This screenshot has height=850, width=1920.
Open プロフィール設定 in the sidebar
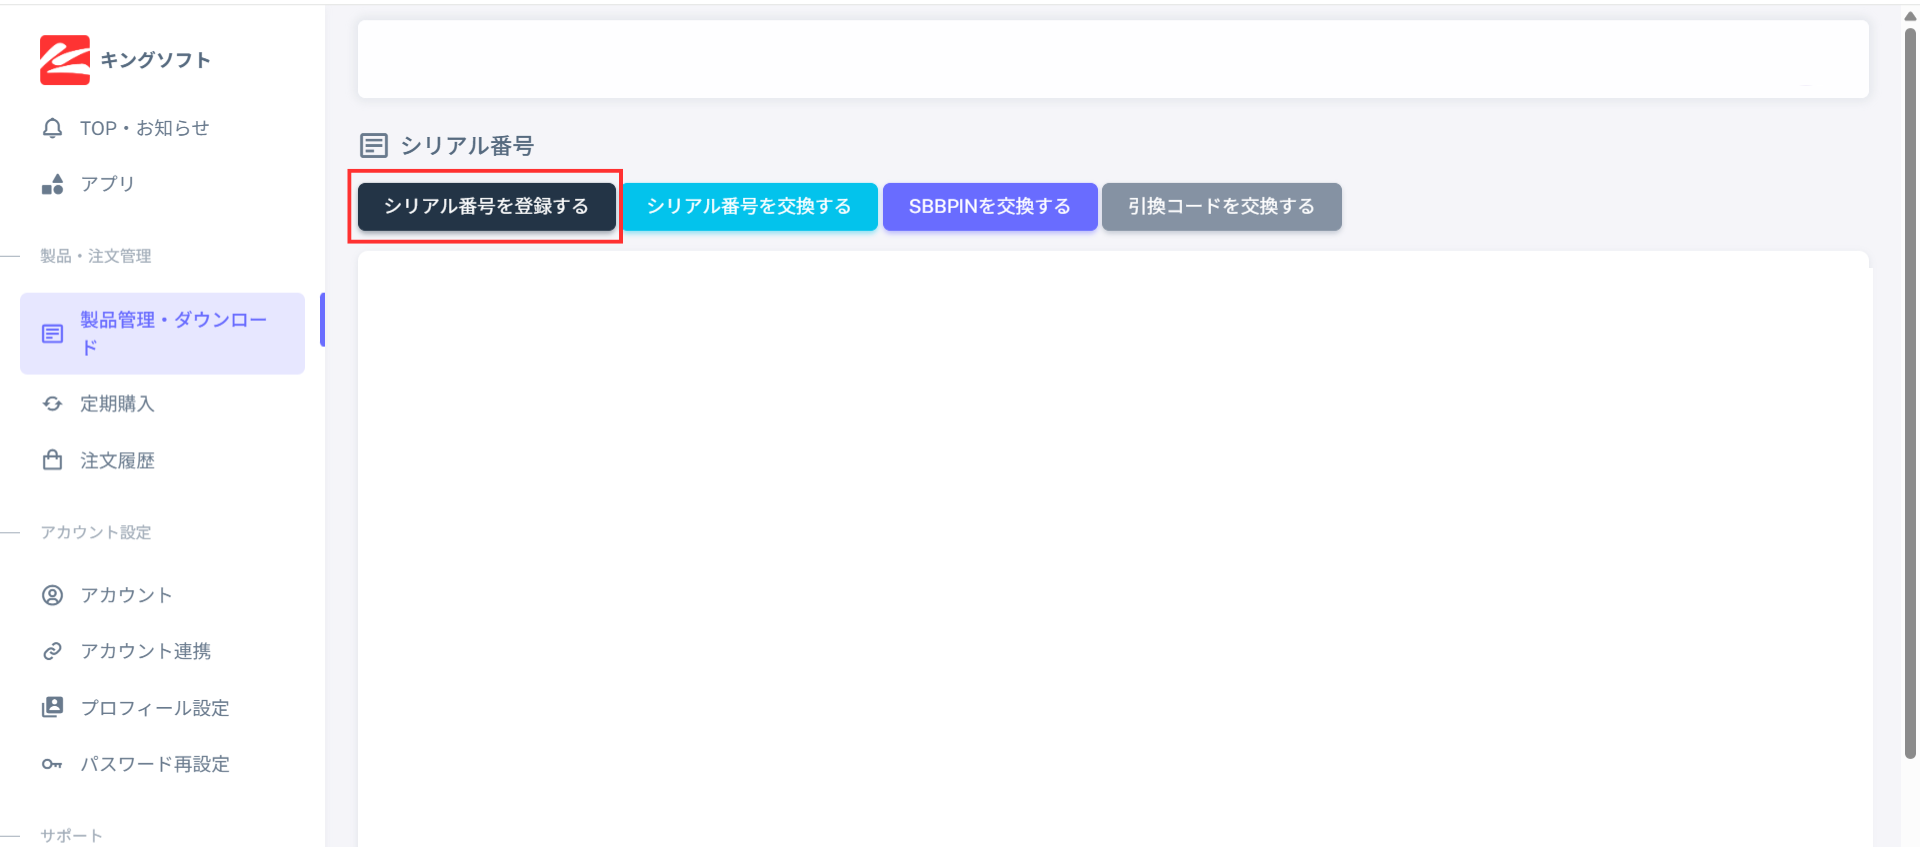tap(155, 708)
